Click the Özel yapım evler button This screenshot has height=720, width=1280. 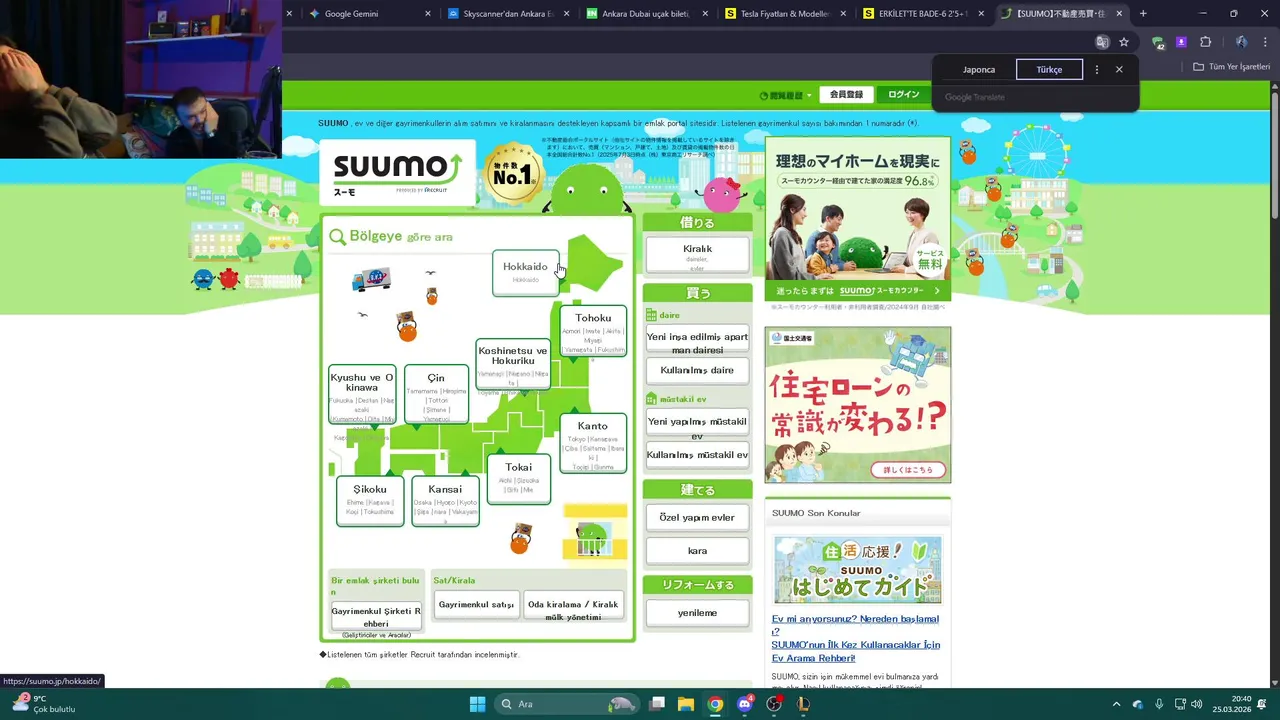(x=697, y=517)
